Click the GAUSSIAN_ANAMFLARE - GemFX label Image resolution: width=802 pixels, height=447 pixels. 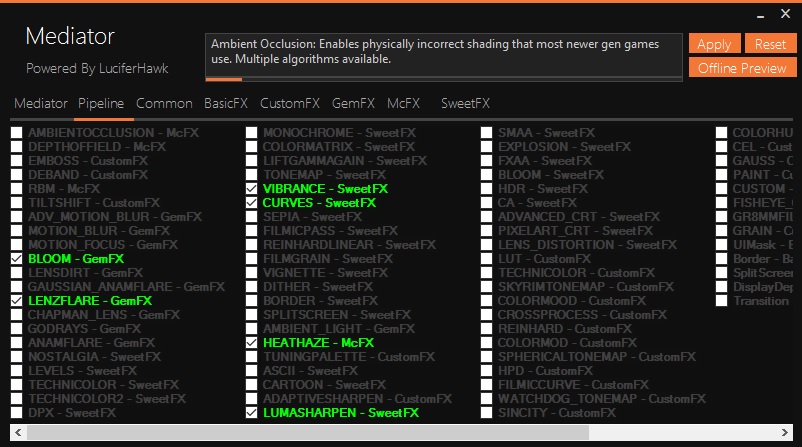(126, 287)
